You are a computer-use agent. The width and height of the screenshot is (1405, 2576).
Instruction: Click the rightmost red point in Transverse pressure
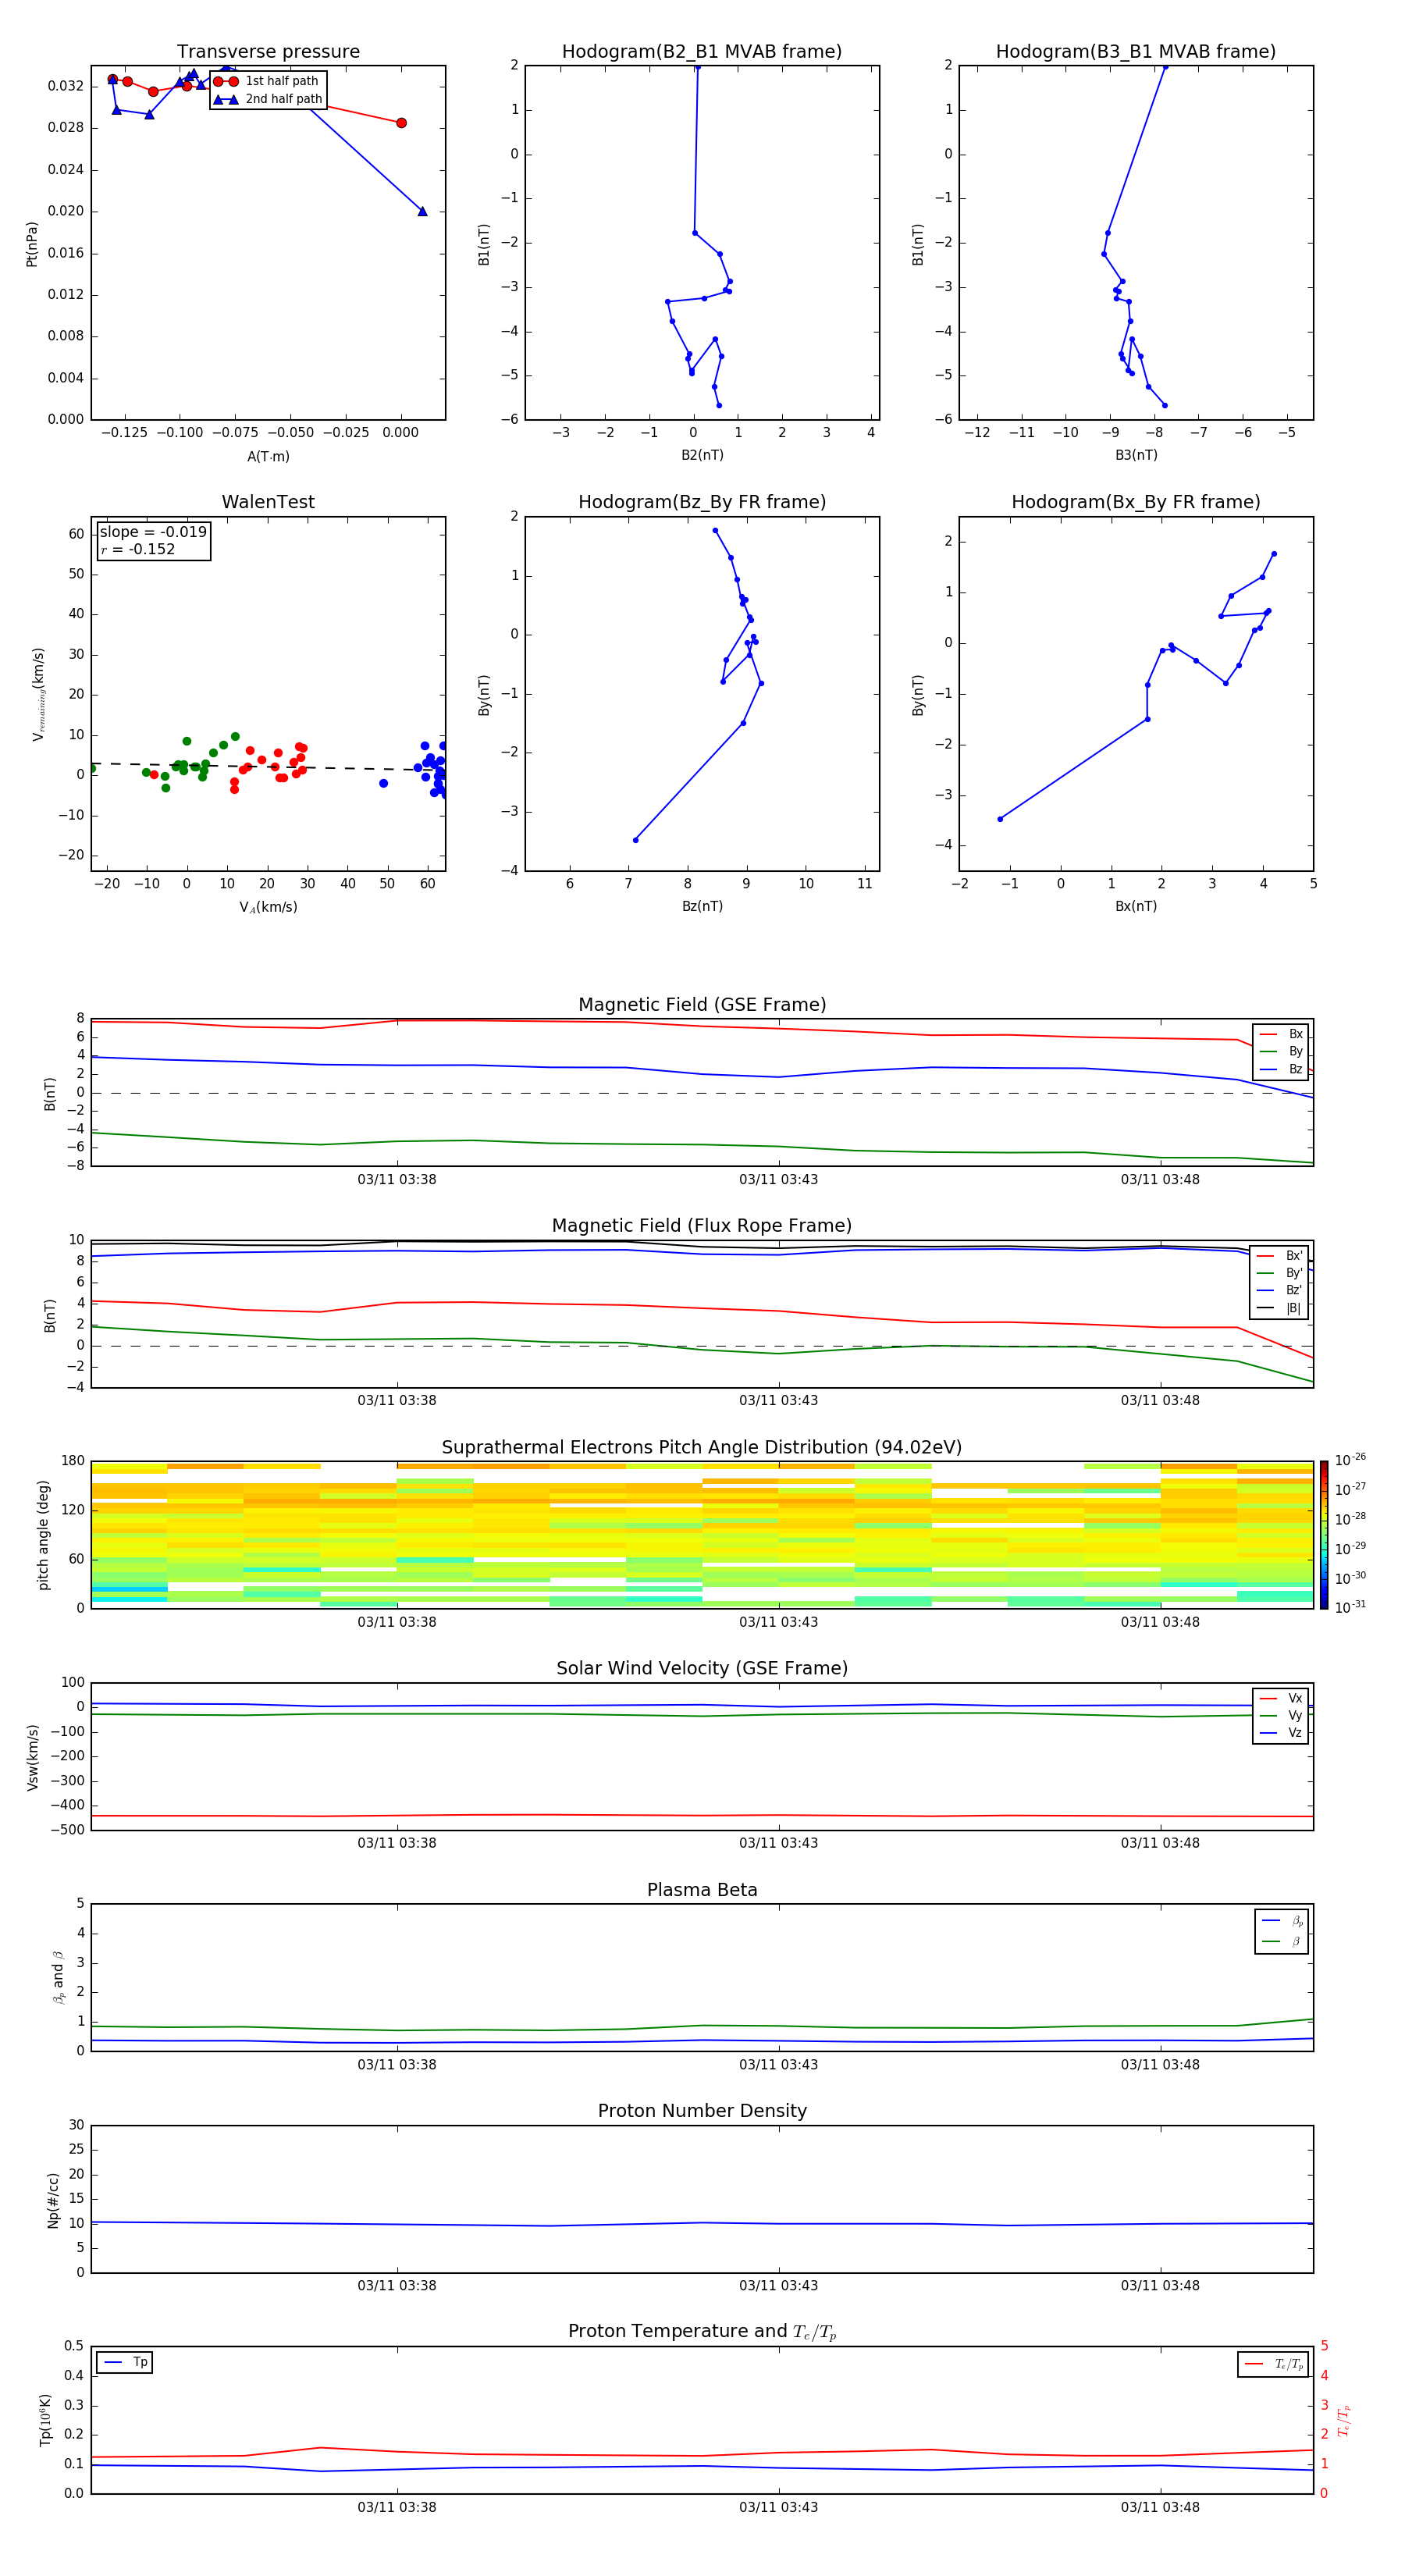(401, 123)
